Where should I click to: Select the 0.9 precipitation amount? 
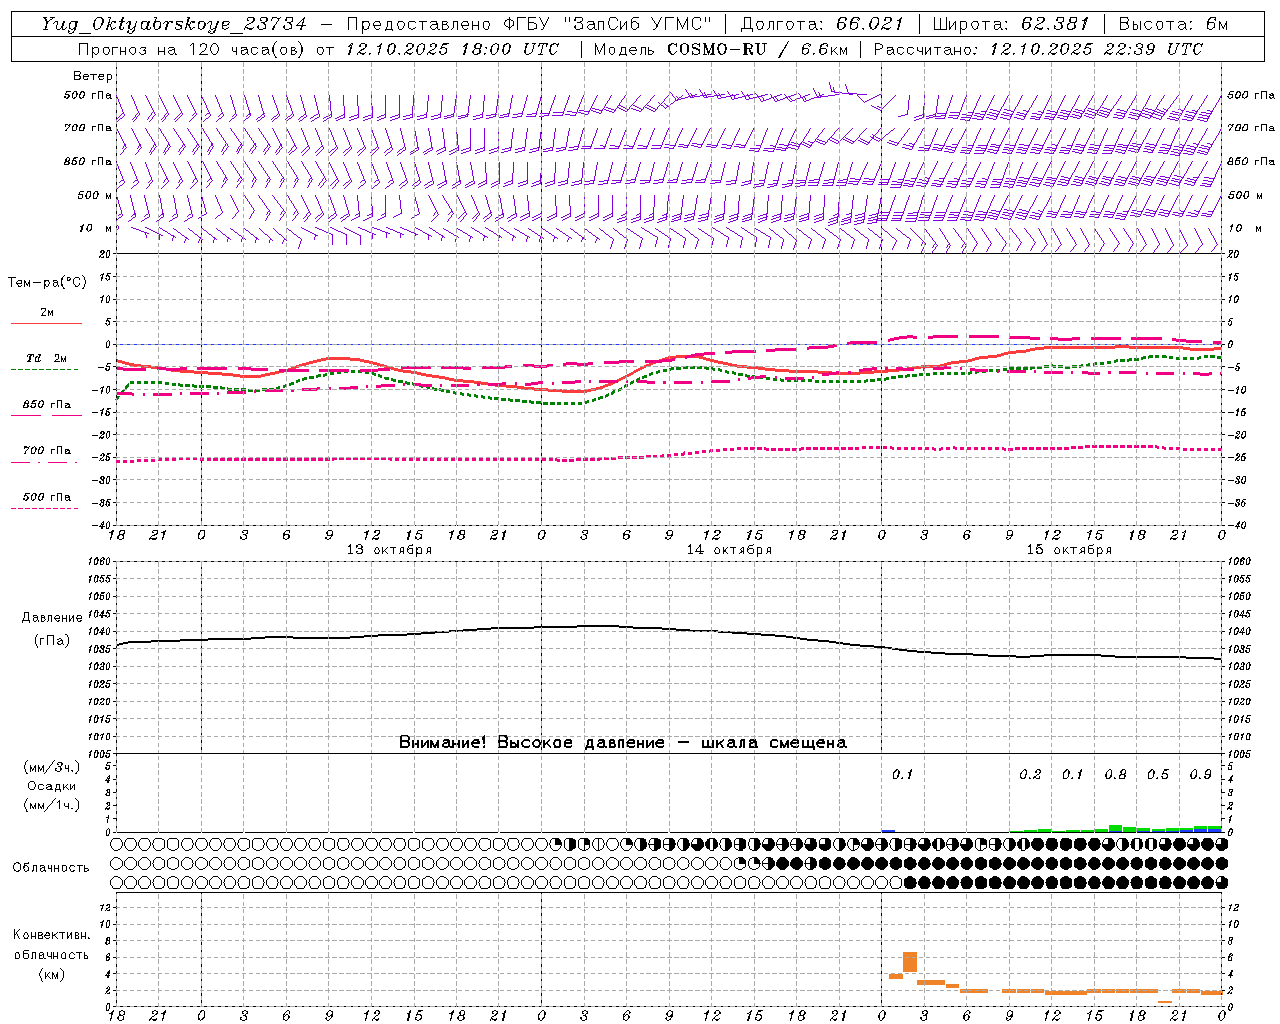[x=1201, y=774]
